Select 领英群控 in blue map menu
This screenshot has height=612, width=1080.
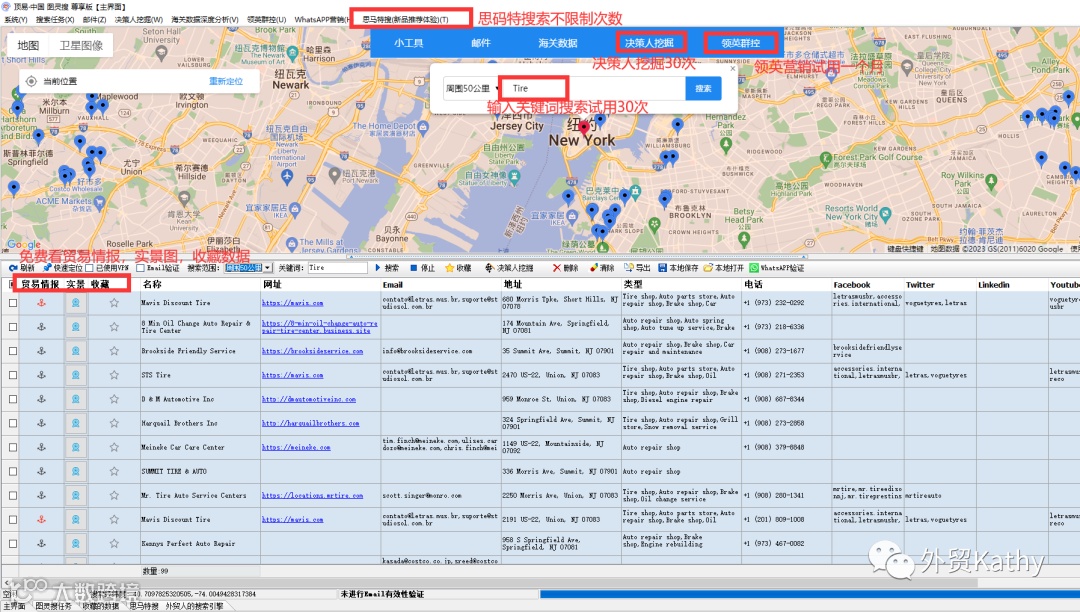pos(740,43)
